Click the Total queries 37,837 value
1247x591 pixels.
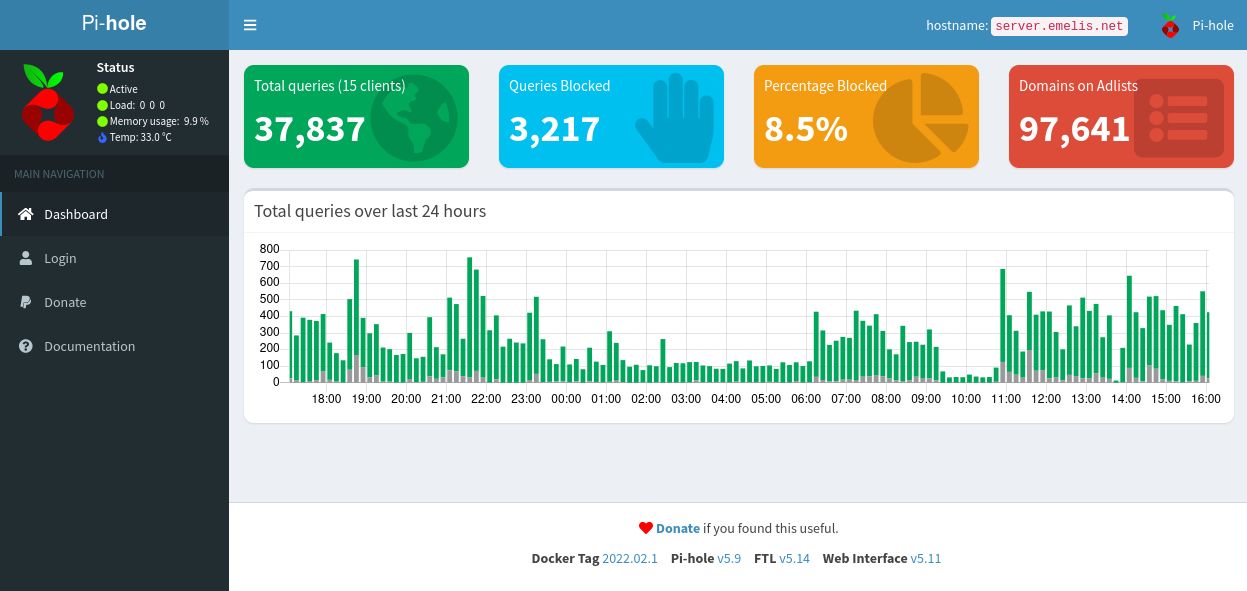click(x=310, y=129)
